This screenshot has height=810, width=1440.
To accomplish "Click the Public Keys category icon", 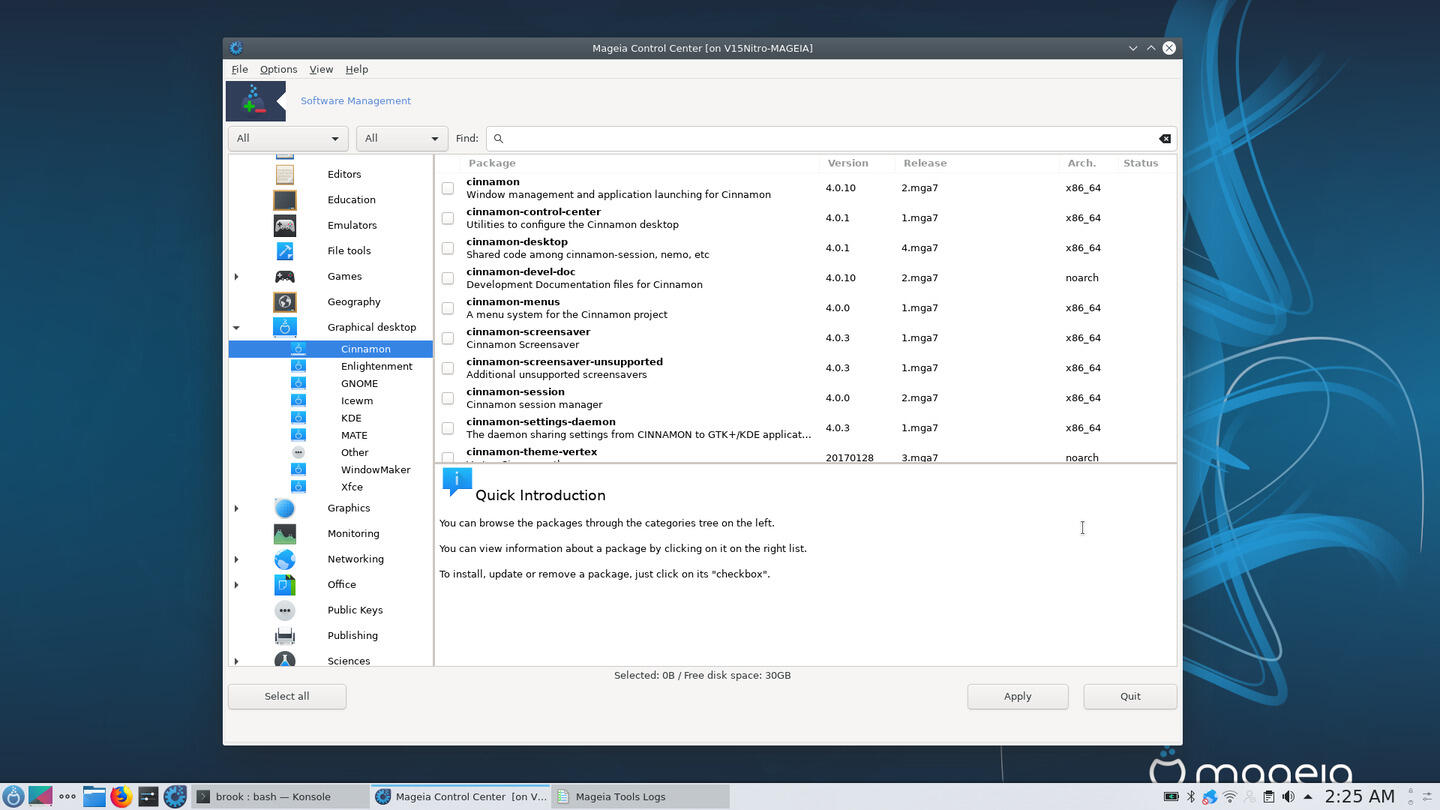I will coord(285,610).
